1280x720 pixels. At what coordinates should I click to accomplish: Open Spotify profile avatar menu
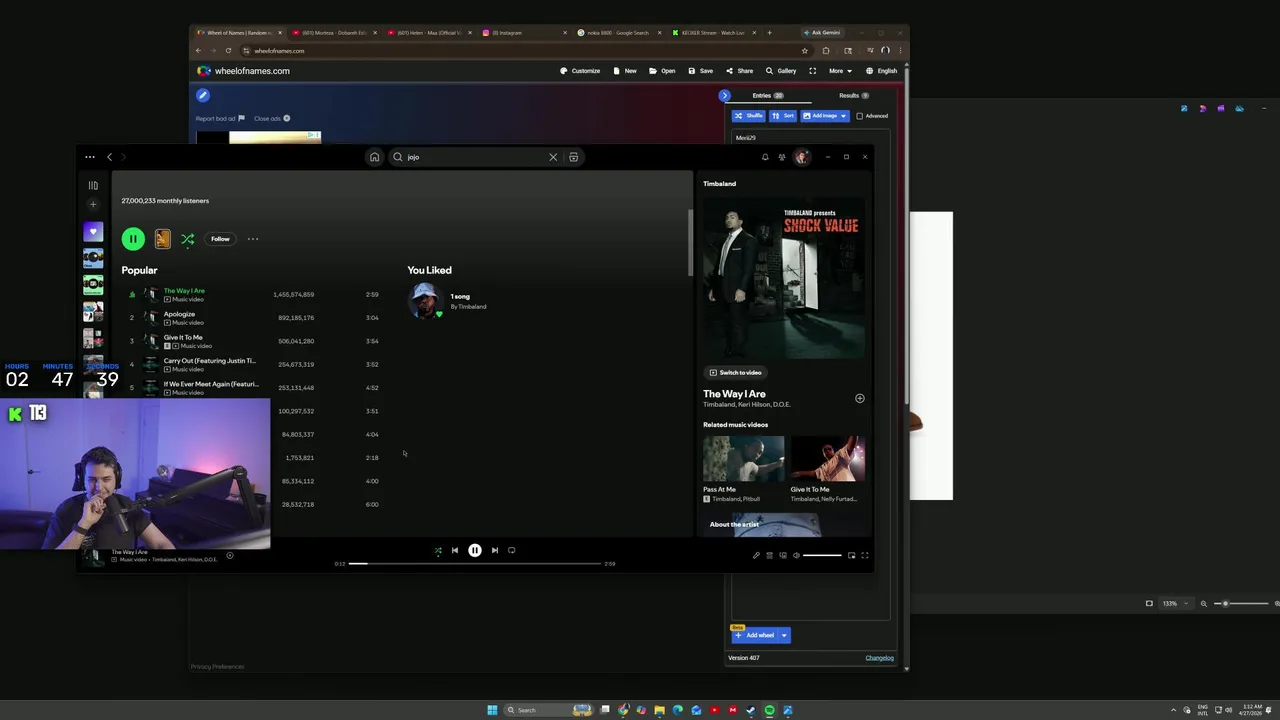pyautogui.click(x=801, y=157)
